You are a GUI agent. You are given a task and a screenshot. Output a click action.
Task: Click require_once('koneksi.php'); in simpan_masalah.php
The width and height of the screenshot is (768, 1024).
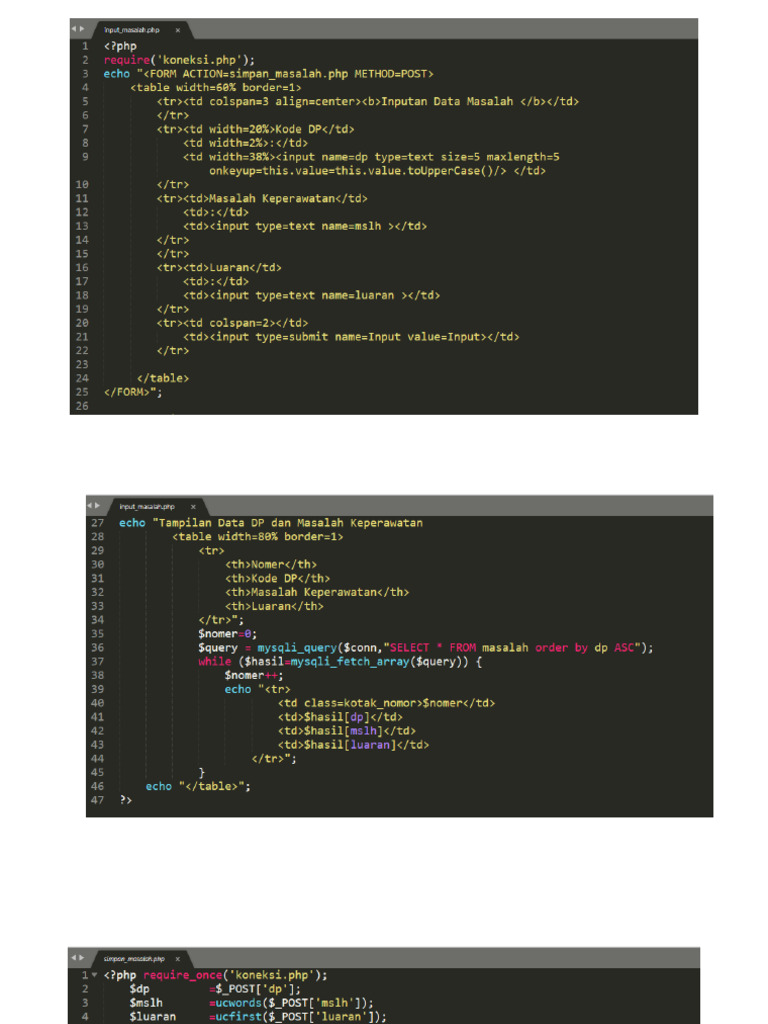coord(235,975)
